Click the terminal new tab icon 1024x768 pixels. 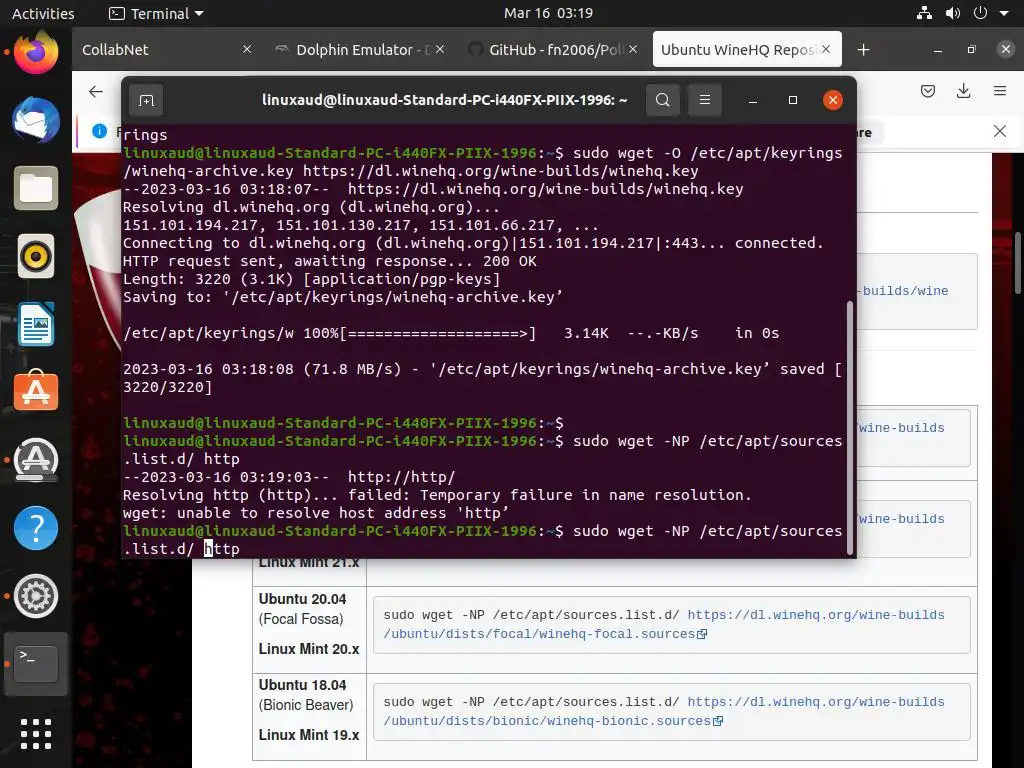[146, 100]
